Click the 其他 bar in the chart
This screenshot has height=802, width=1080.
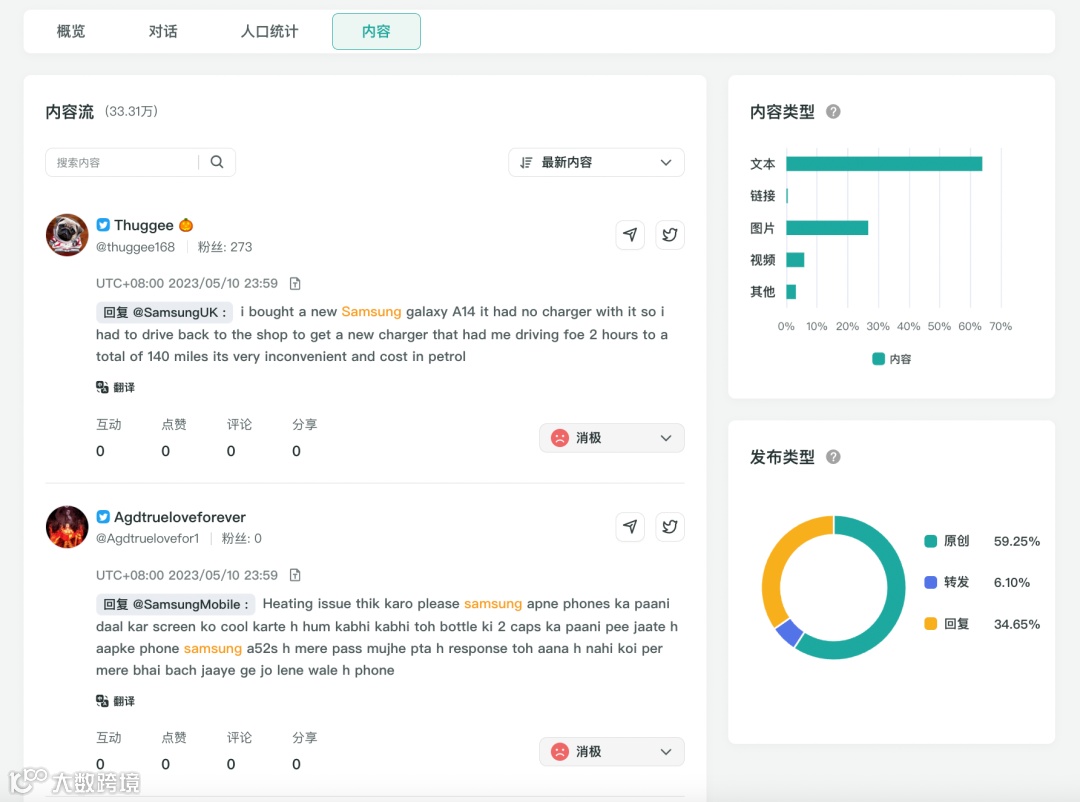coord(791,292)
